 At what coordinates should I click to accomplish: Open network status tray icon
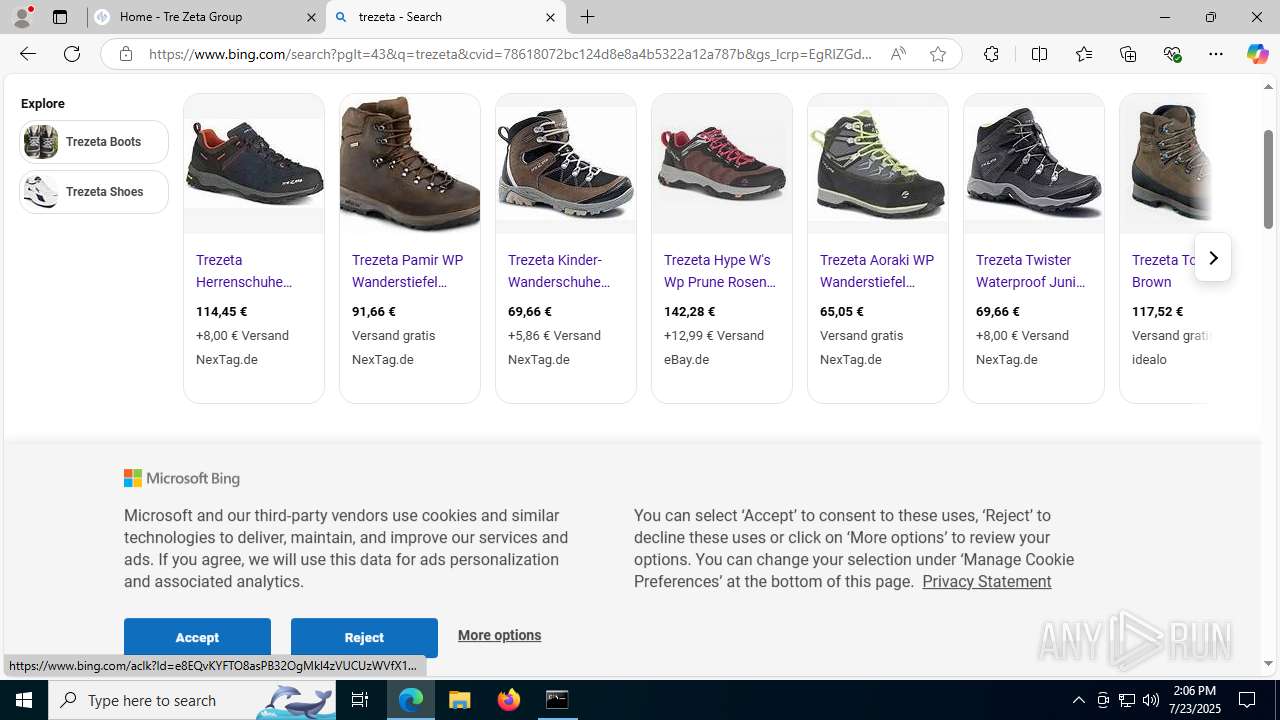click(x=1127, y=700)
